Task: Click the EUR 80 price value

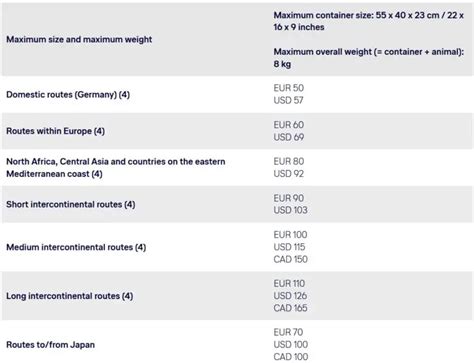Action: coord(289,161)
